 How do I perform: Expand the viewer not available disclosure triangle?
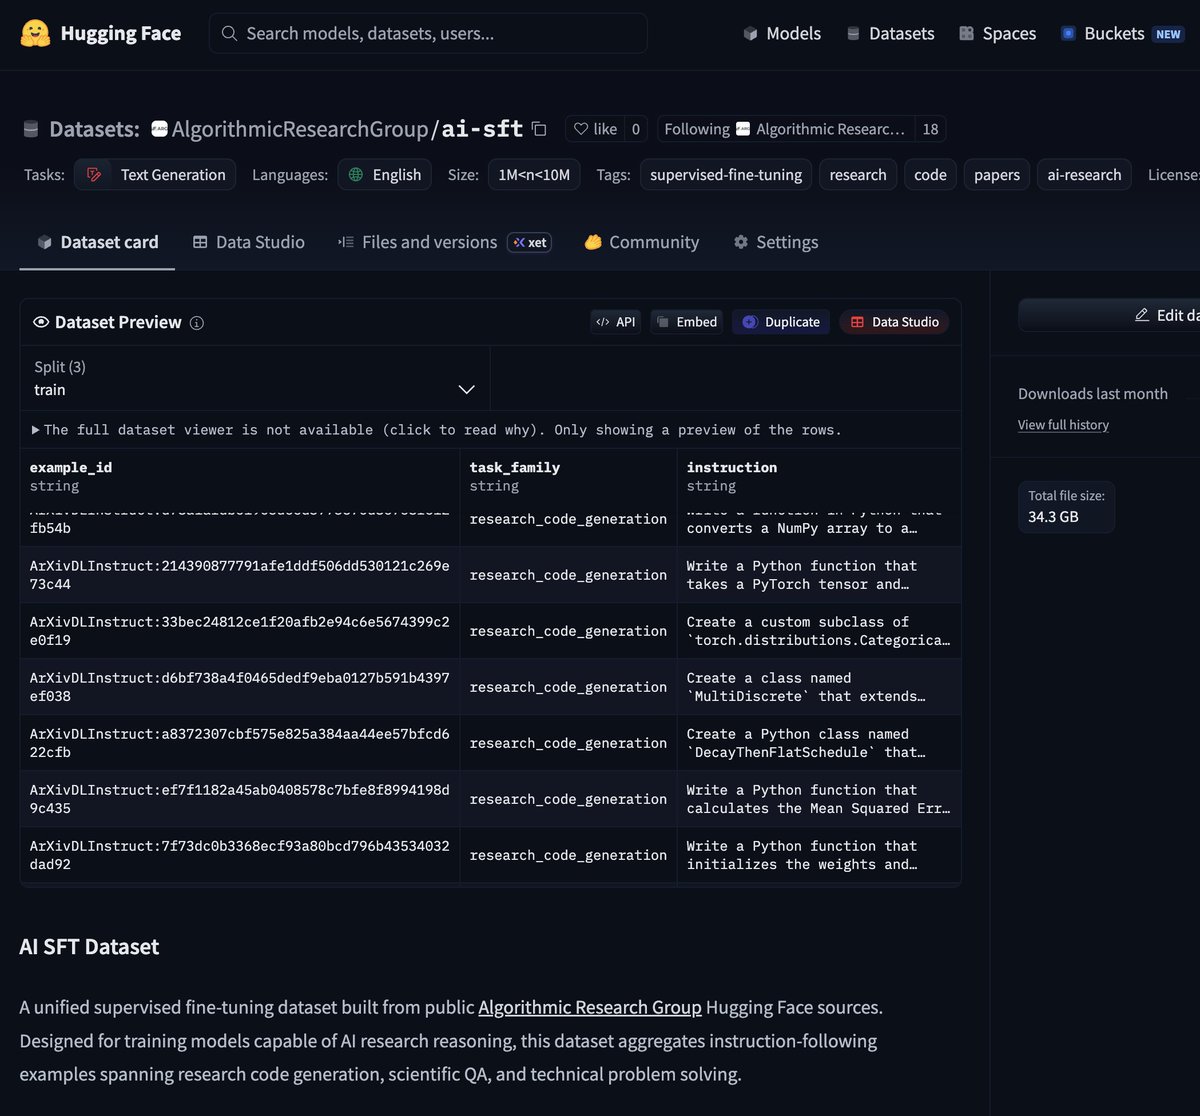[x=36, y=430]
